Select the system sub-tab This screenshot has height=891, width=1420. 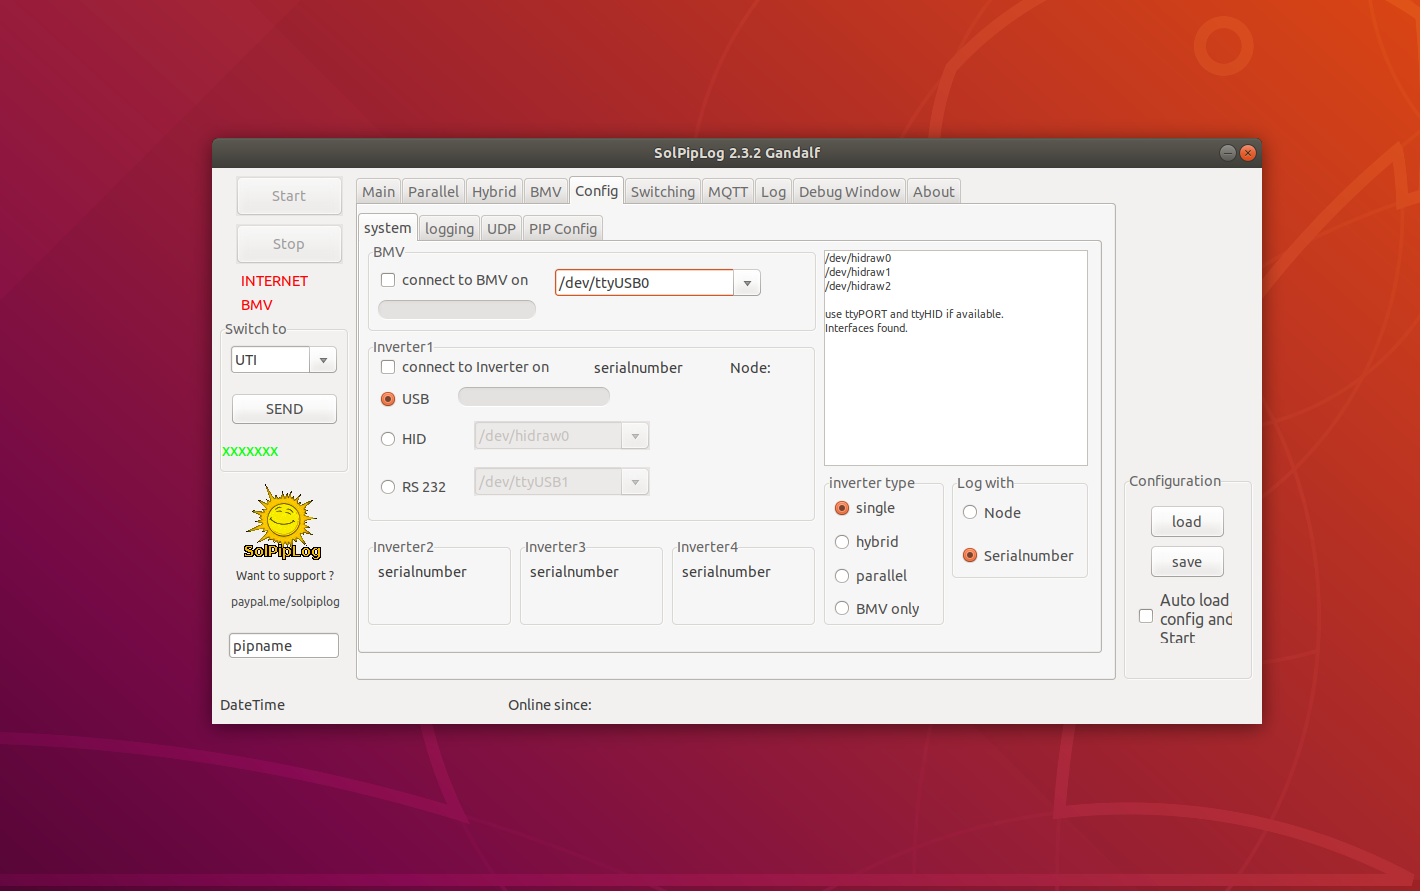[x=388, y=228]
